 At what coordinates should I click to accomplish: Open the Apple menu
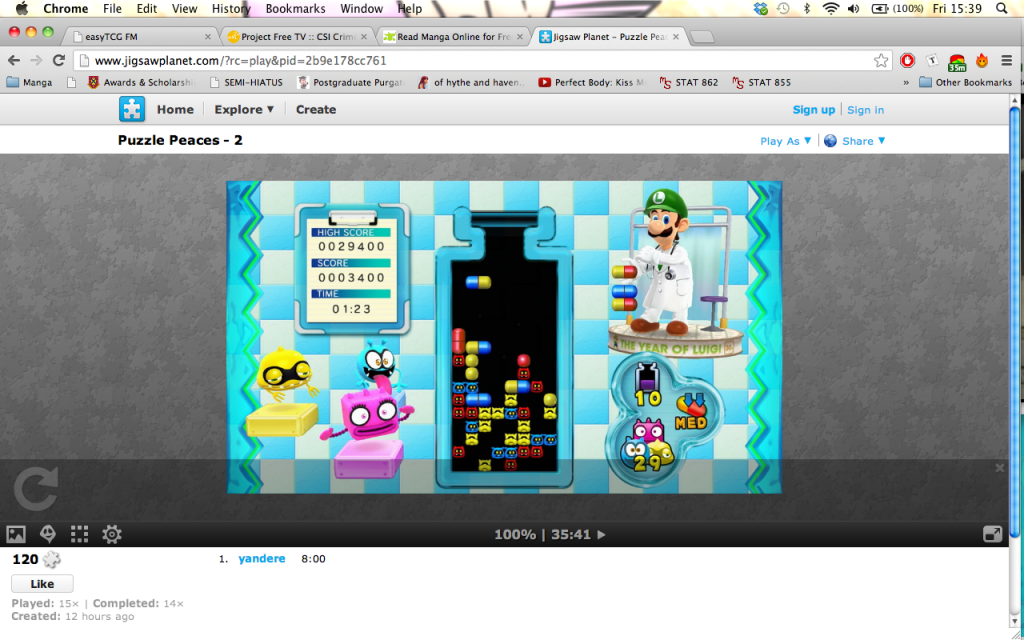(22, 8)
